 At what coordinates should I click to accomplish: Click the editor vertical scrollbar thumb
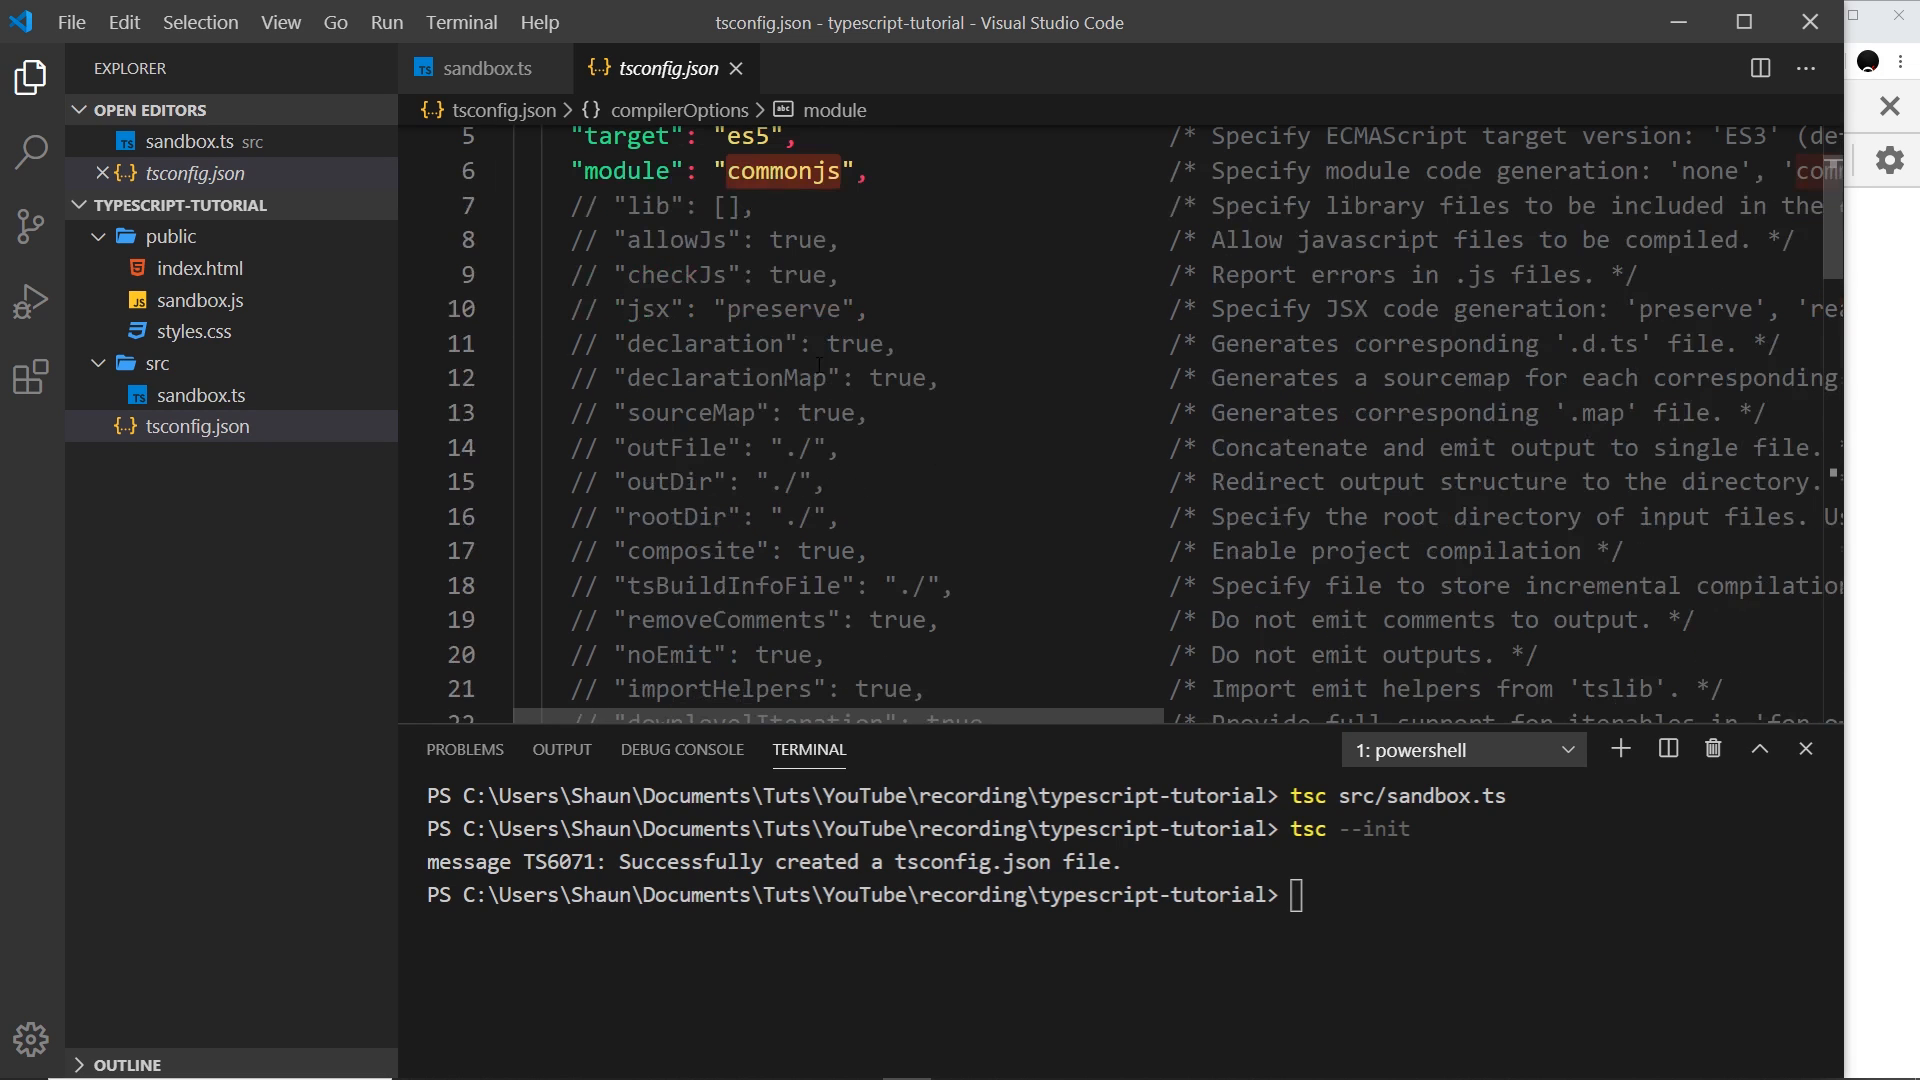(1832, 218)
